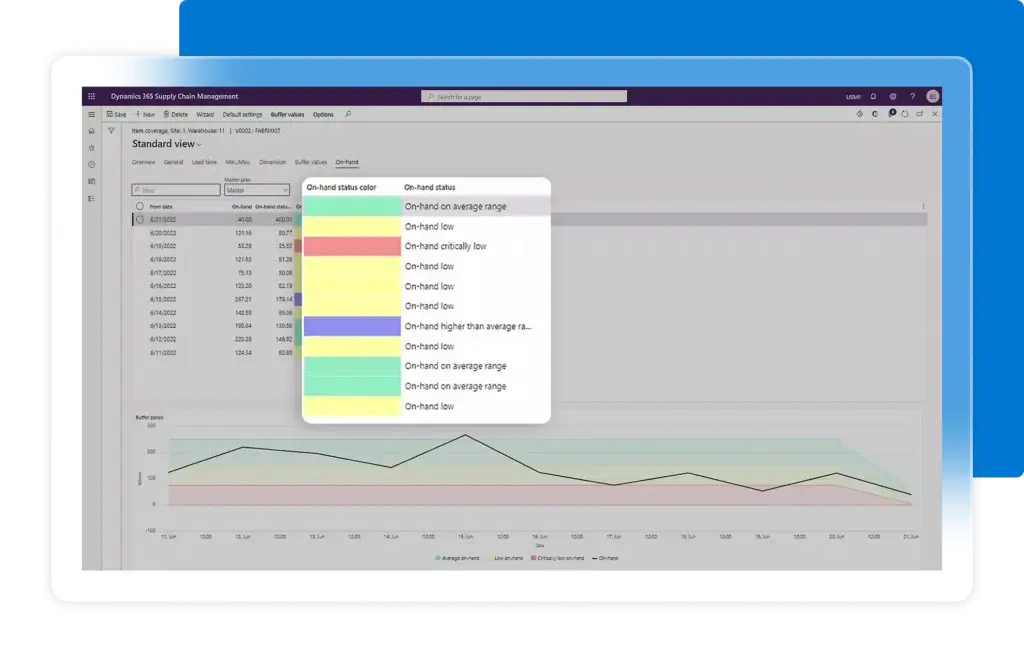1024x657 pixels.
Task: Show the filter pane funnel icon
Action: (x=111, y=131)
